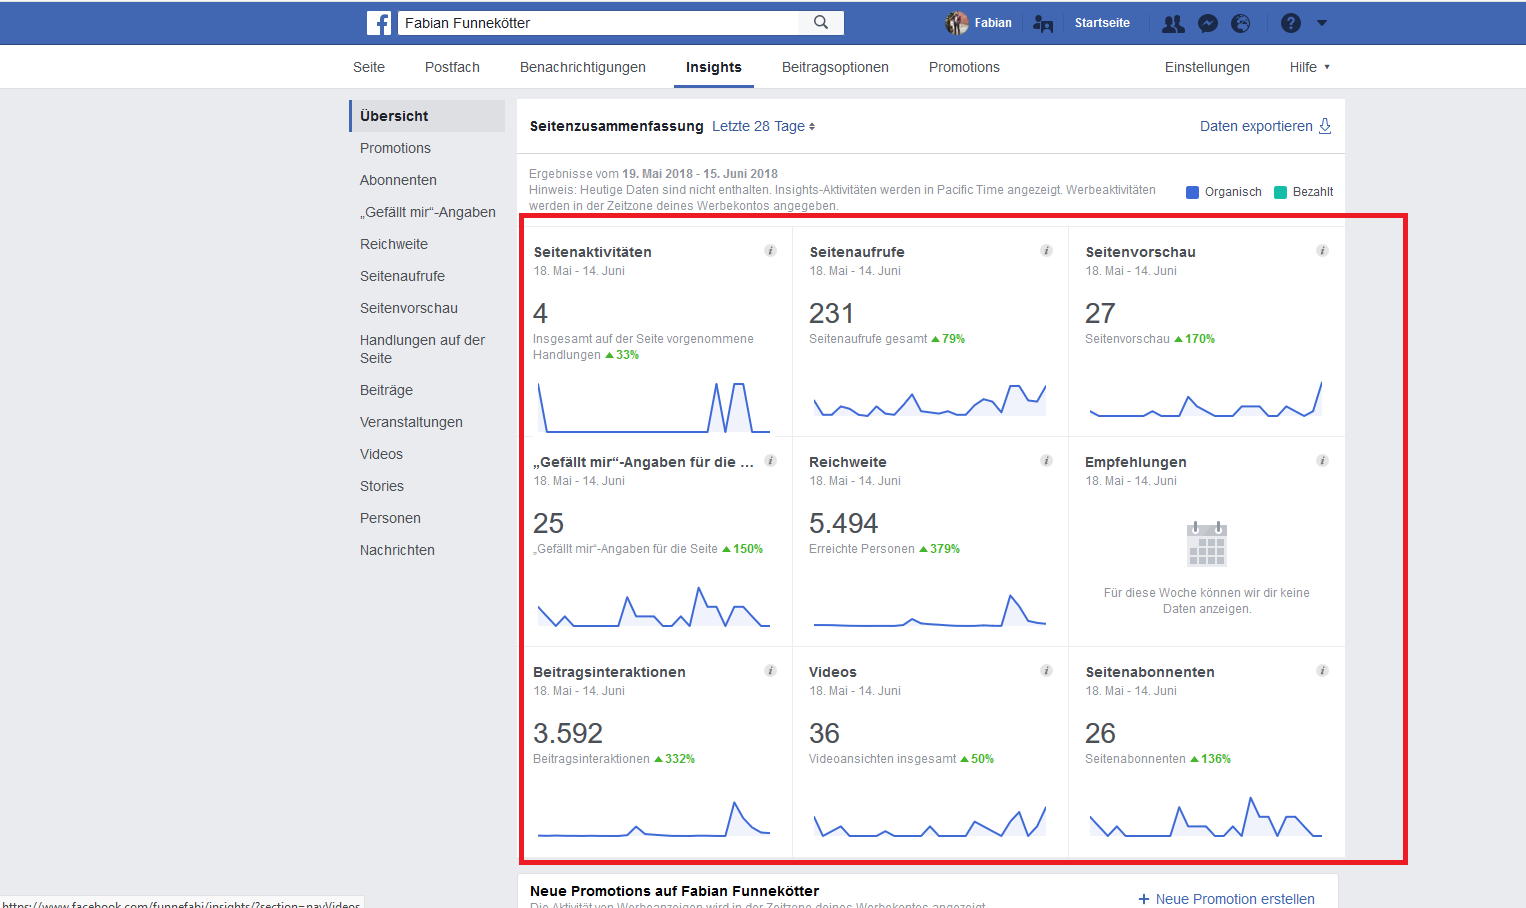Open Fabian's profile picture in header
1526x908 pixels.
[957, 23]
